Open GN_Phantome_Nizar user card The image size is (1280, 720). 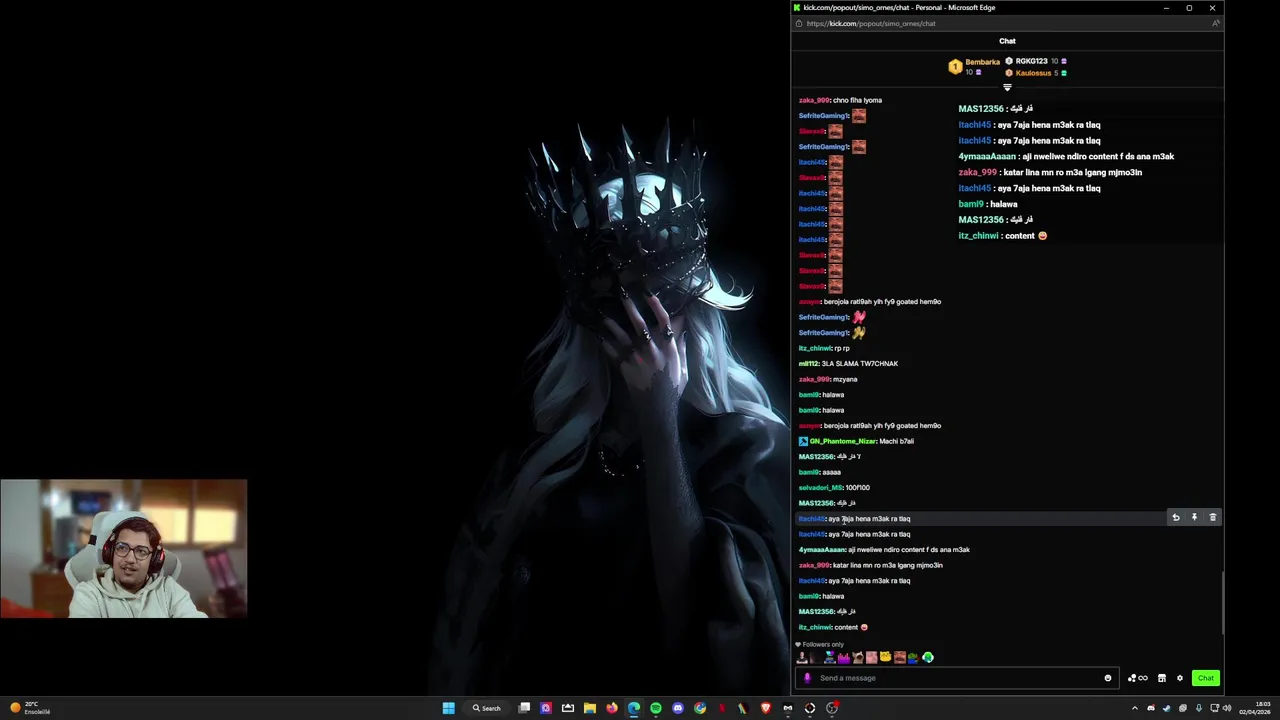pyautogui.click(x=842, y=441)
